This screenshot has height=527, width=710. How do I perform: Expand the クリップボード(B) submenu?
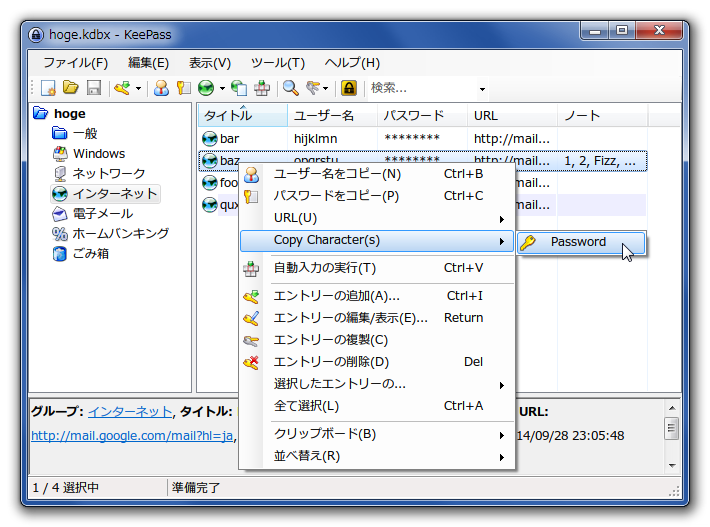[x=377, y=434]
